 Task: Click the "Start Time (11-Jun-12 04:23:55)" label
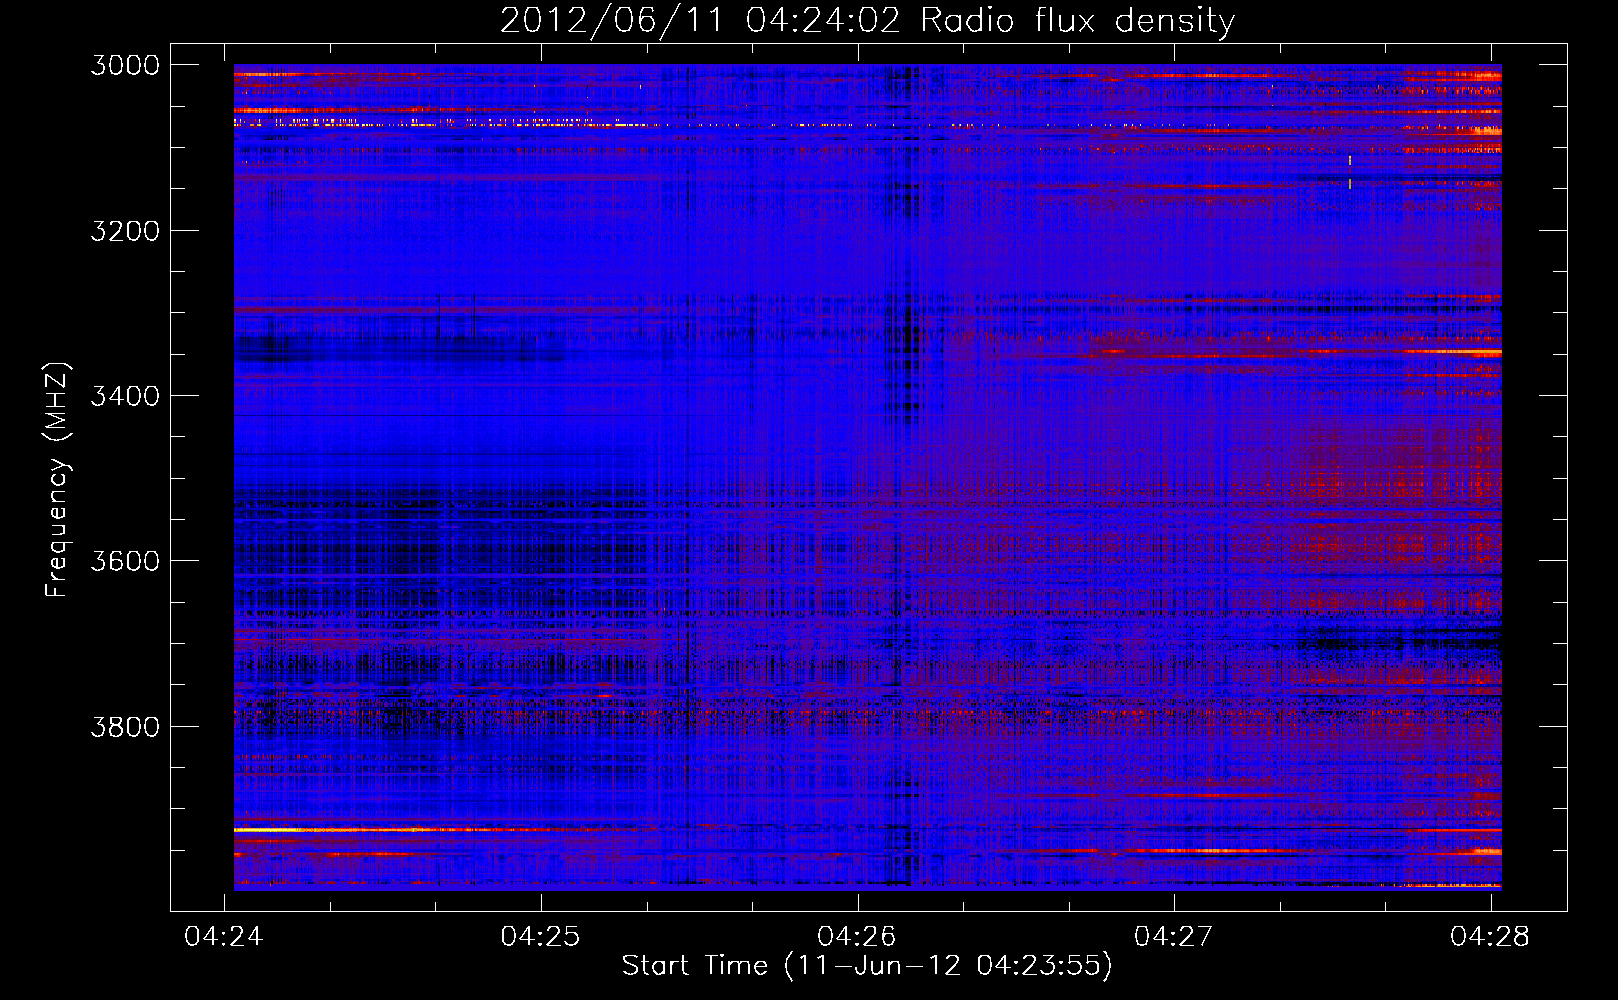[x=867, y=966]
